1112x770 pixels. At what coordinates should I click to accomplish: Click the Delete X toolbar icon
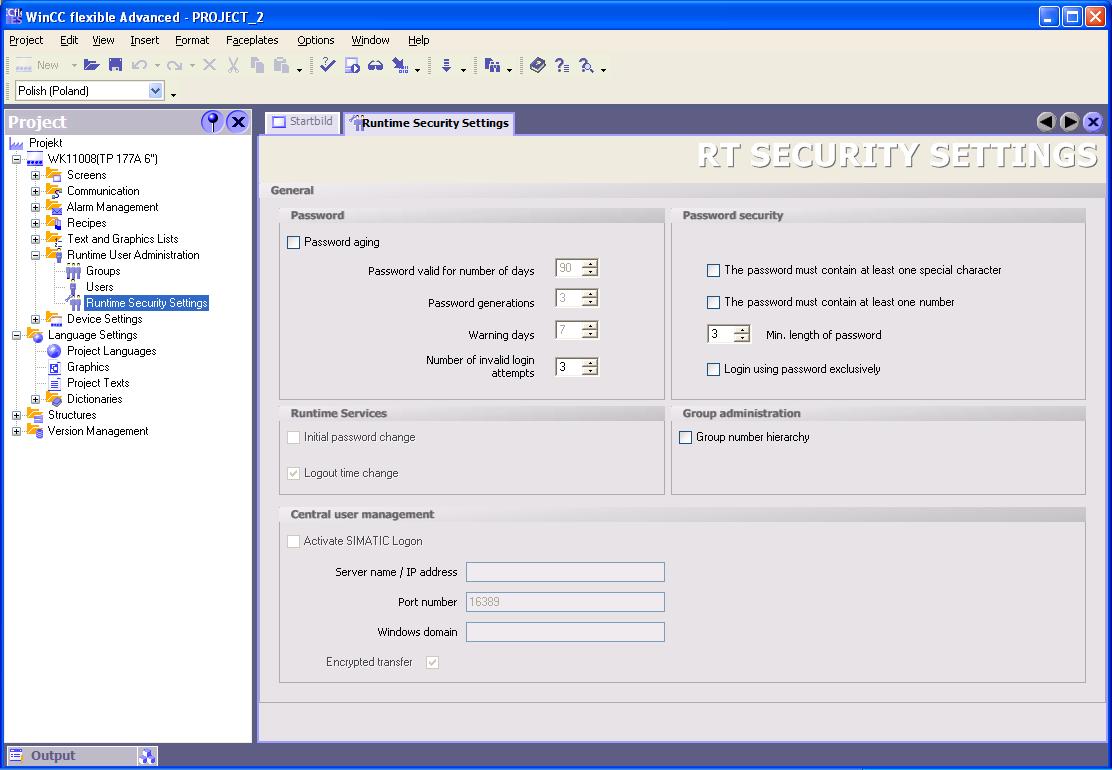click(x=209, y=65)
